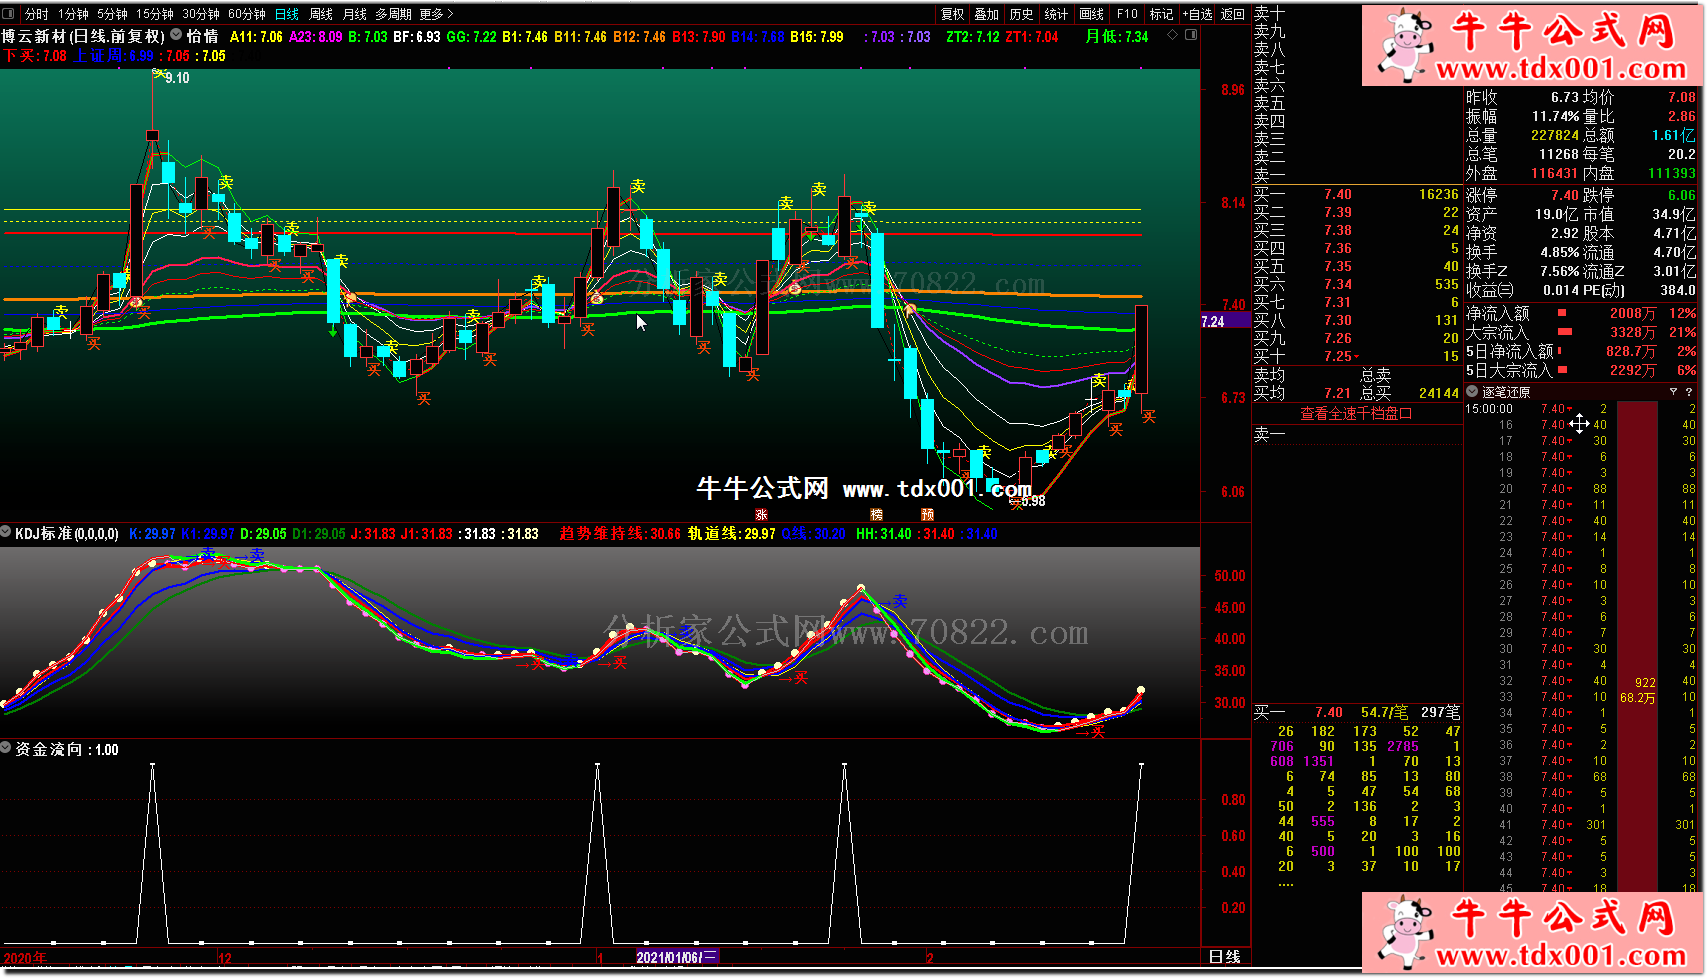Click the stock name 博云新材(日线.前复权)

[83, 36]
